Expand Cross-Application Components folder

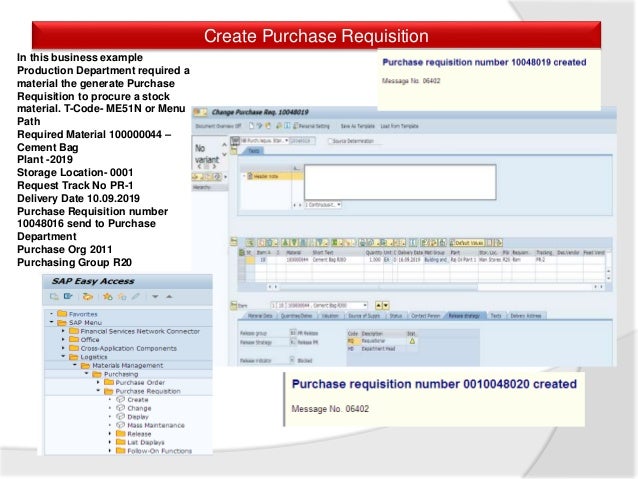[x=63, y=348]
